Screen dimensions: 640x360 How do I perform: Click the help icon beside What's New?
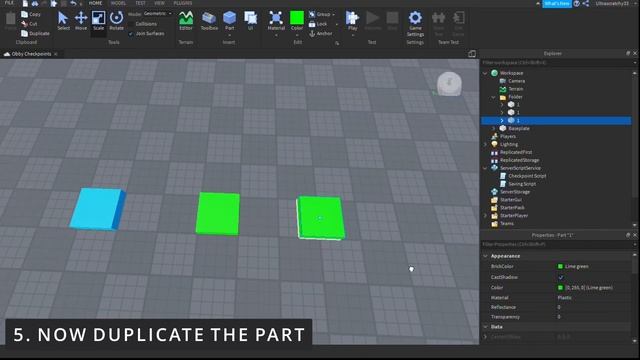point(576,3)
